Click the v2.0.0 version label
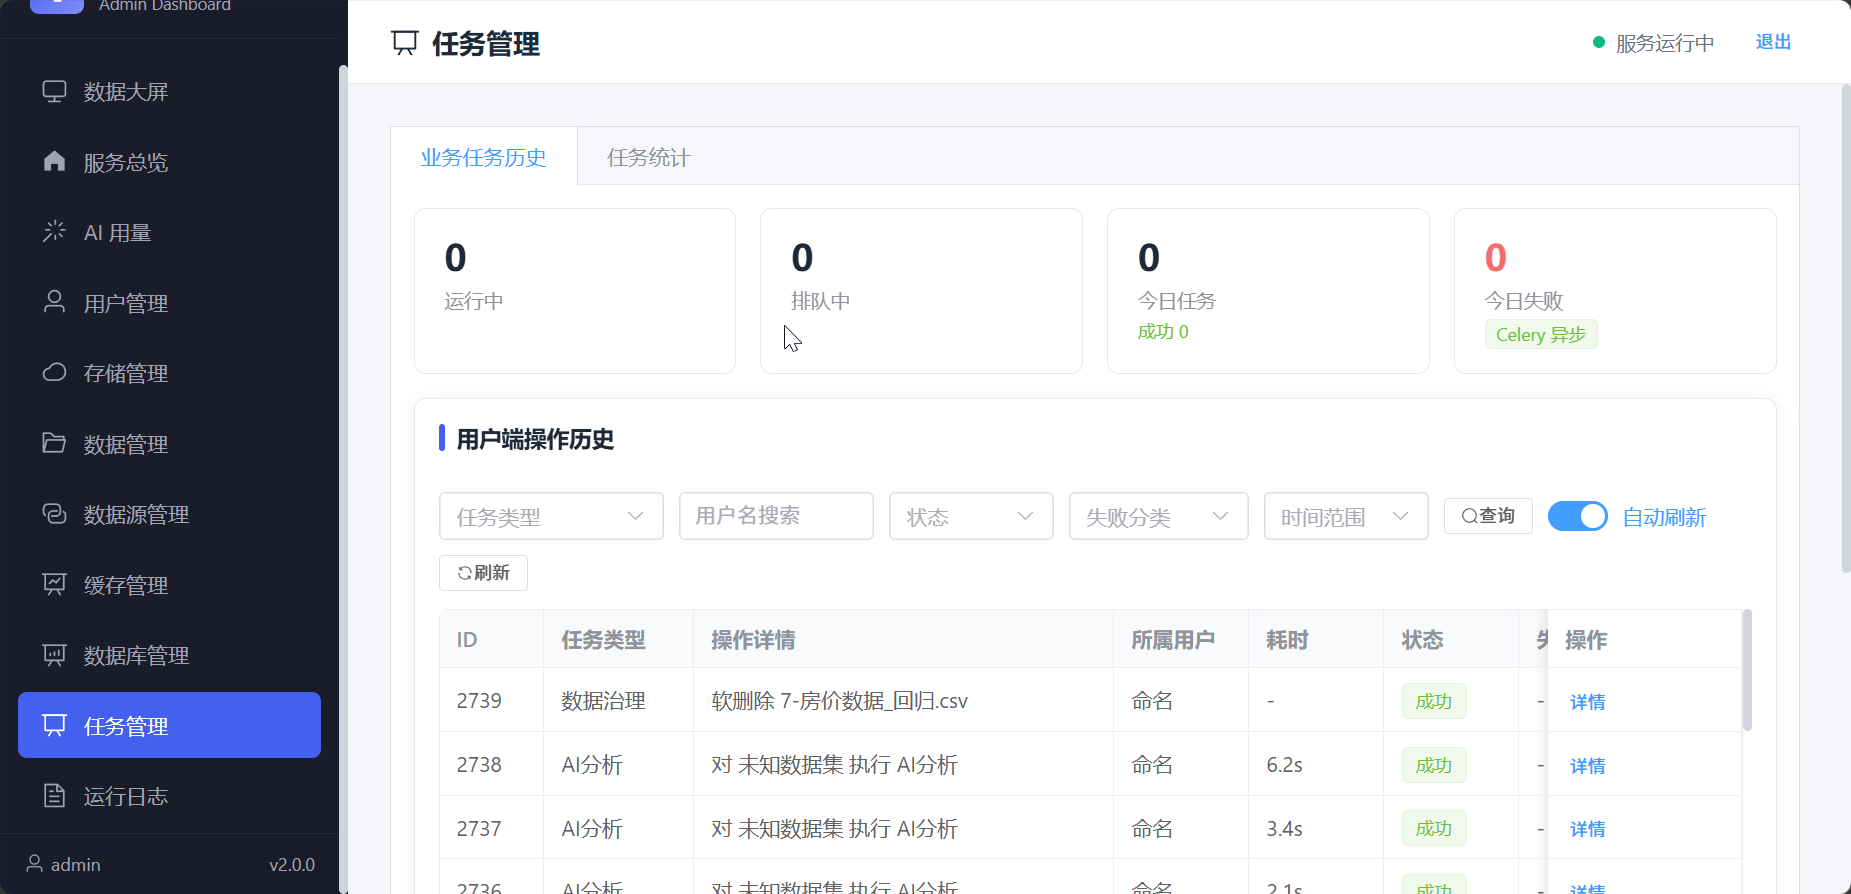This screenshot has width=1851, height=894. click(x=292, y=865)
